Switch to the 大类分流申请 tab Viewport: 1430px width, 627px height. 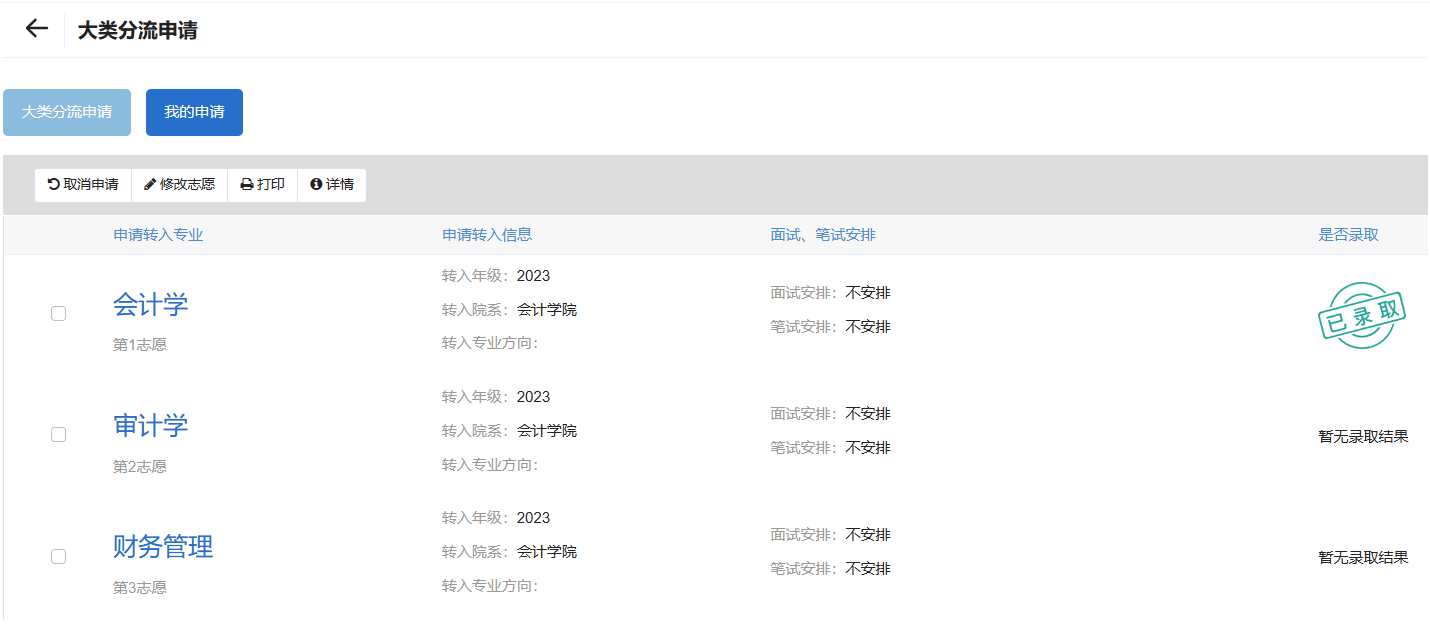[67, 112]
